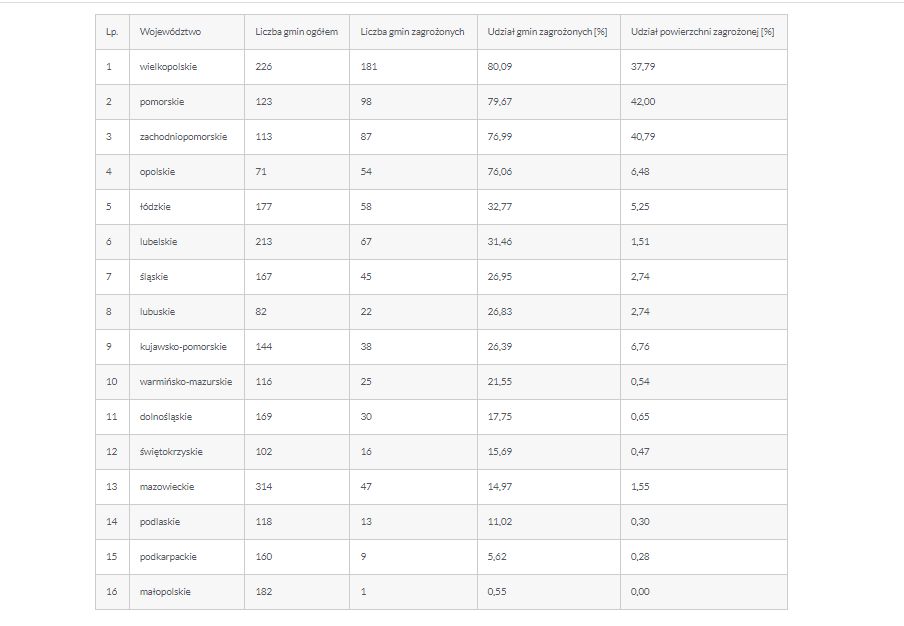Image resolution: width=904 pixels, height=626 pixels.
Task: Click the Lp. column header
Action: 112,32
